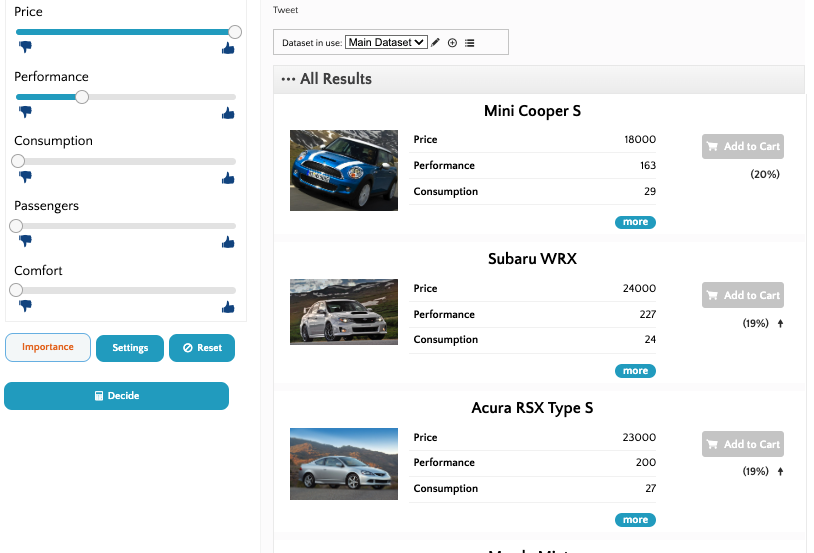Image resolution: width=814 pixels, height=553 pixels.
Task: Click the pencil edit dataset icon
Action: (x=436, y=43)
